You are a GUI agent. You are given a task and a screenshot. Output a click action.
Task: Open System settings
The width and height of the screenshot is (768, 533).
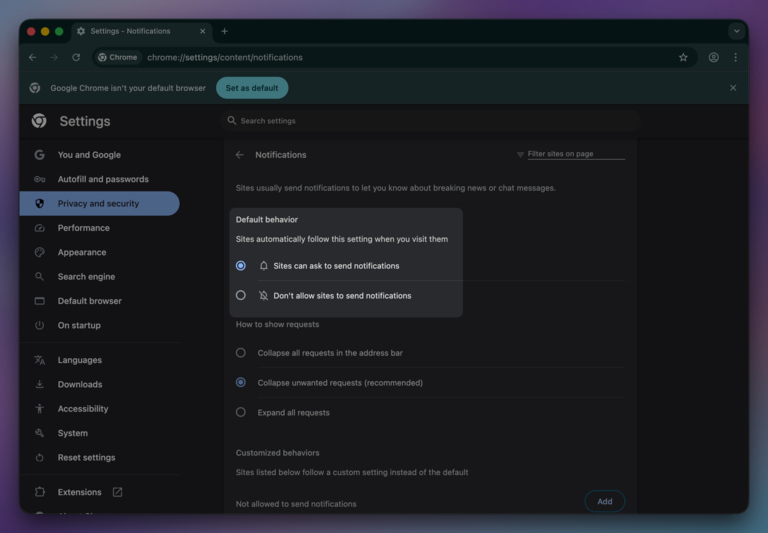(72, 433)
